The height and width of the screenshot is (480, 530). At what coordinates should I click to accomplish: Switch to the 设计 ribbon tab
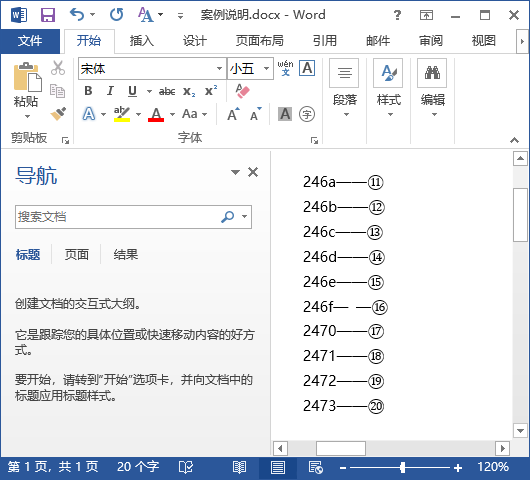[x=195, y=41]
